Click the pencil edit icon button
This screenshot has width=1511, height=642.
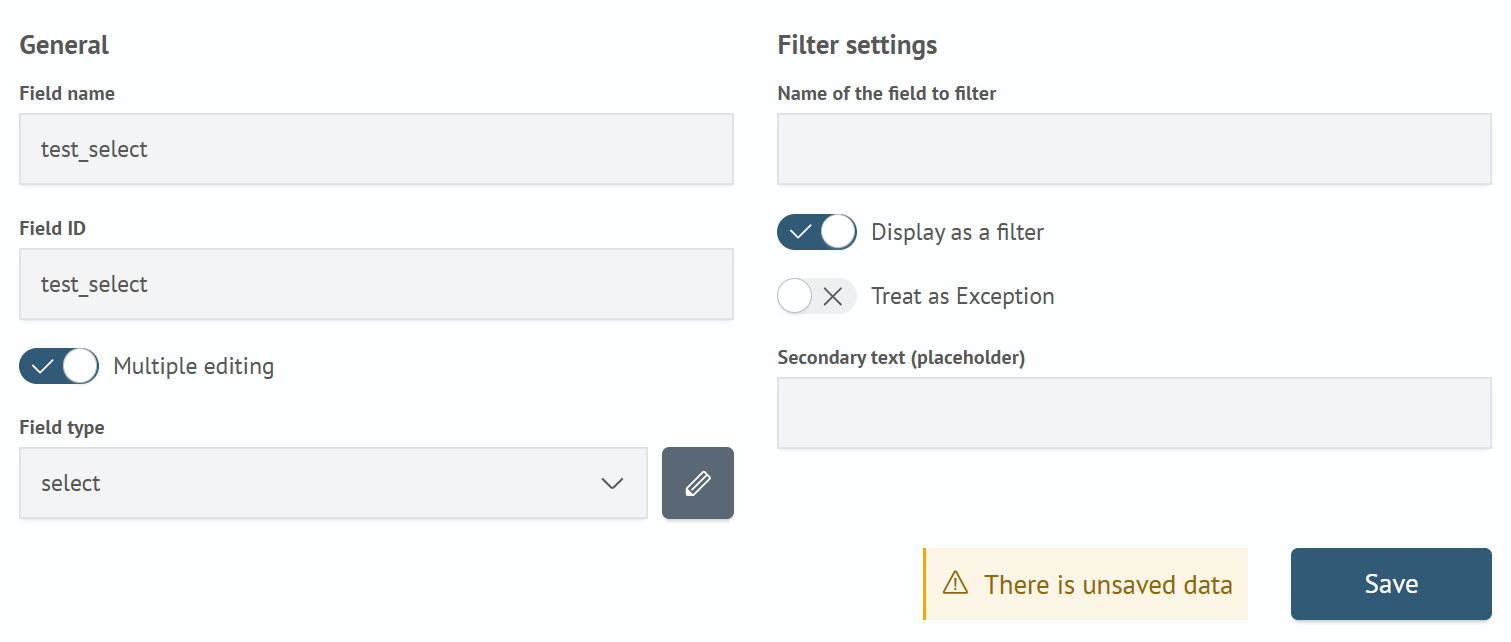click(x=698, y=483)
